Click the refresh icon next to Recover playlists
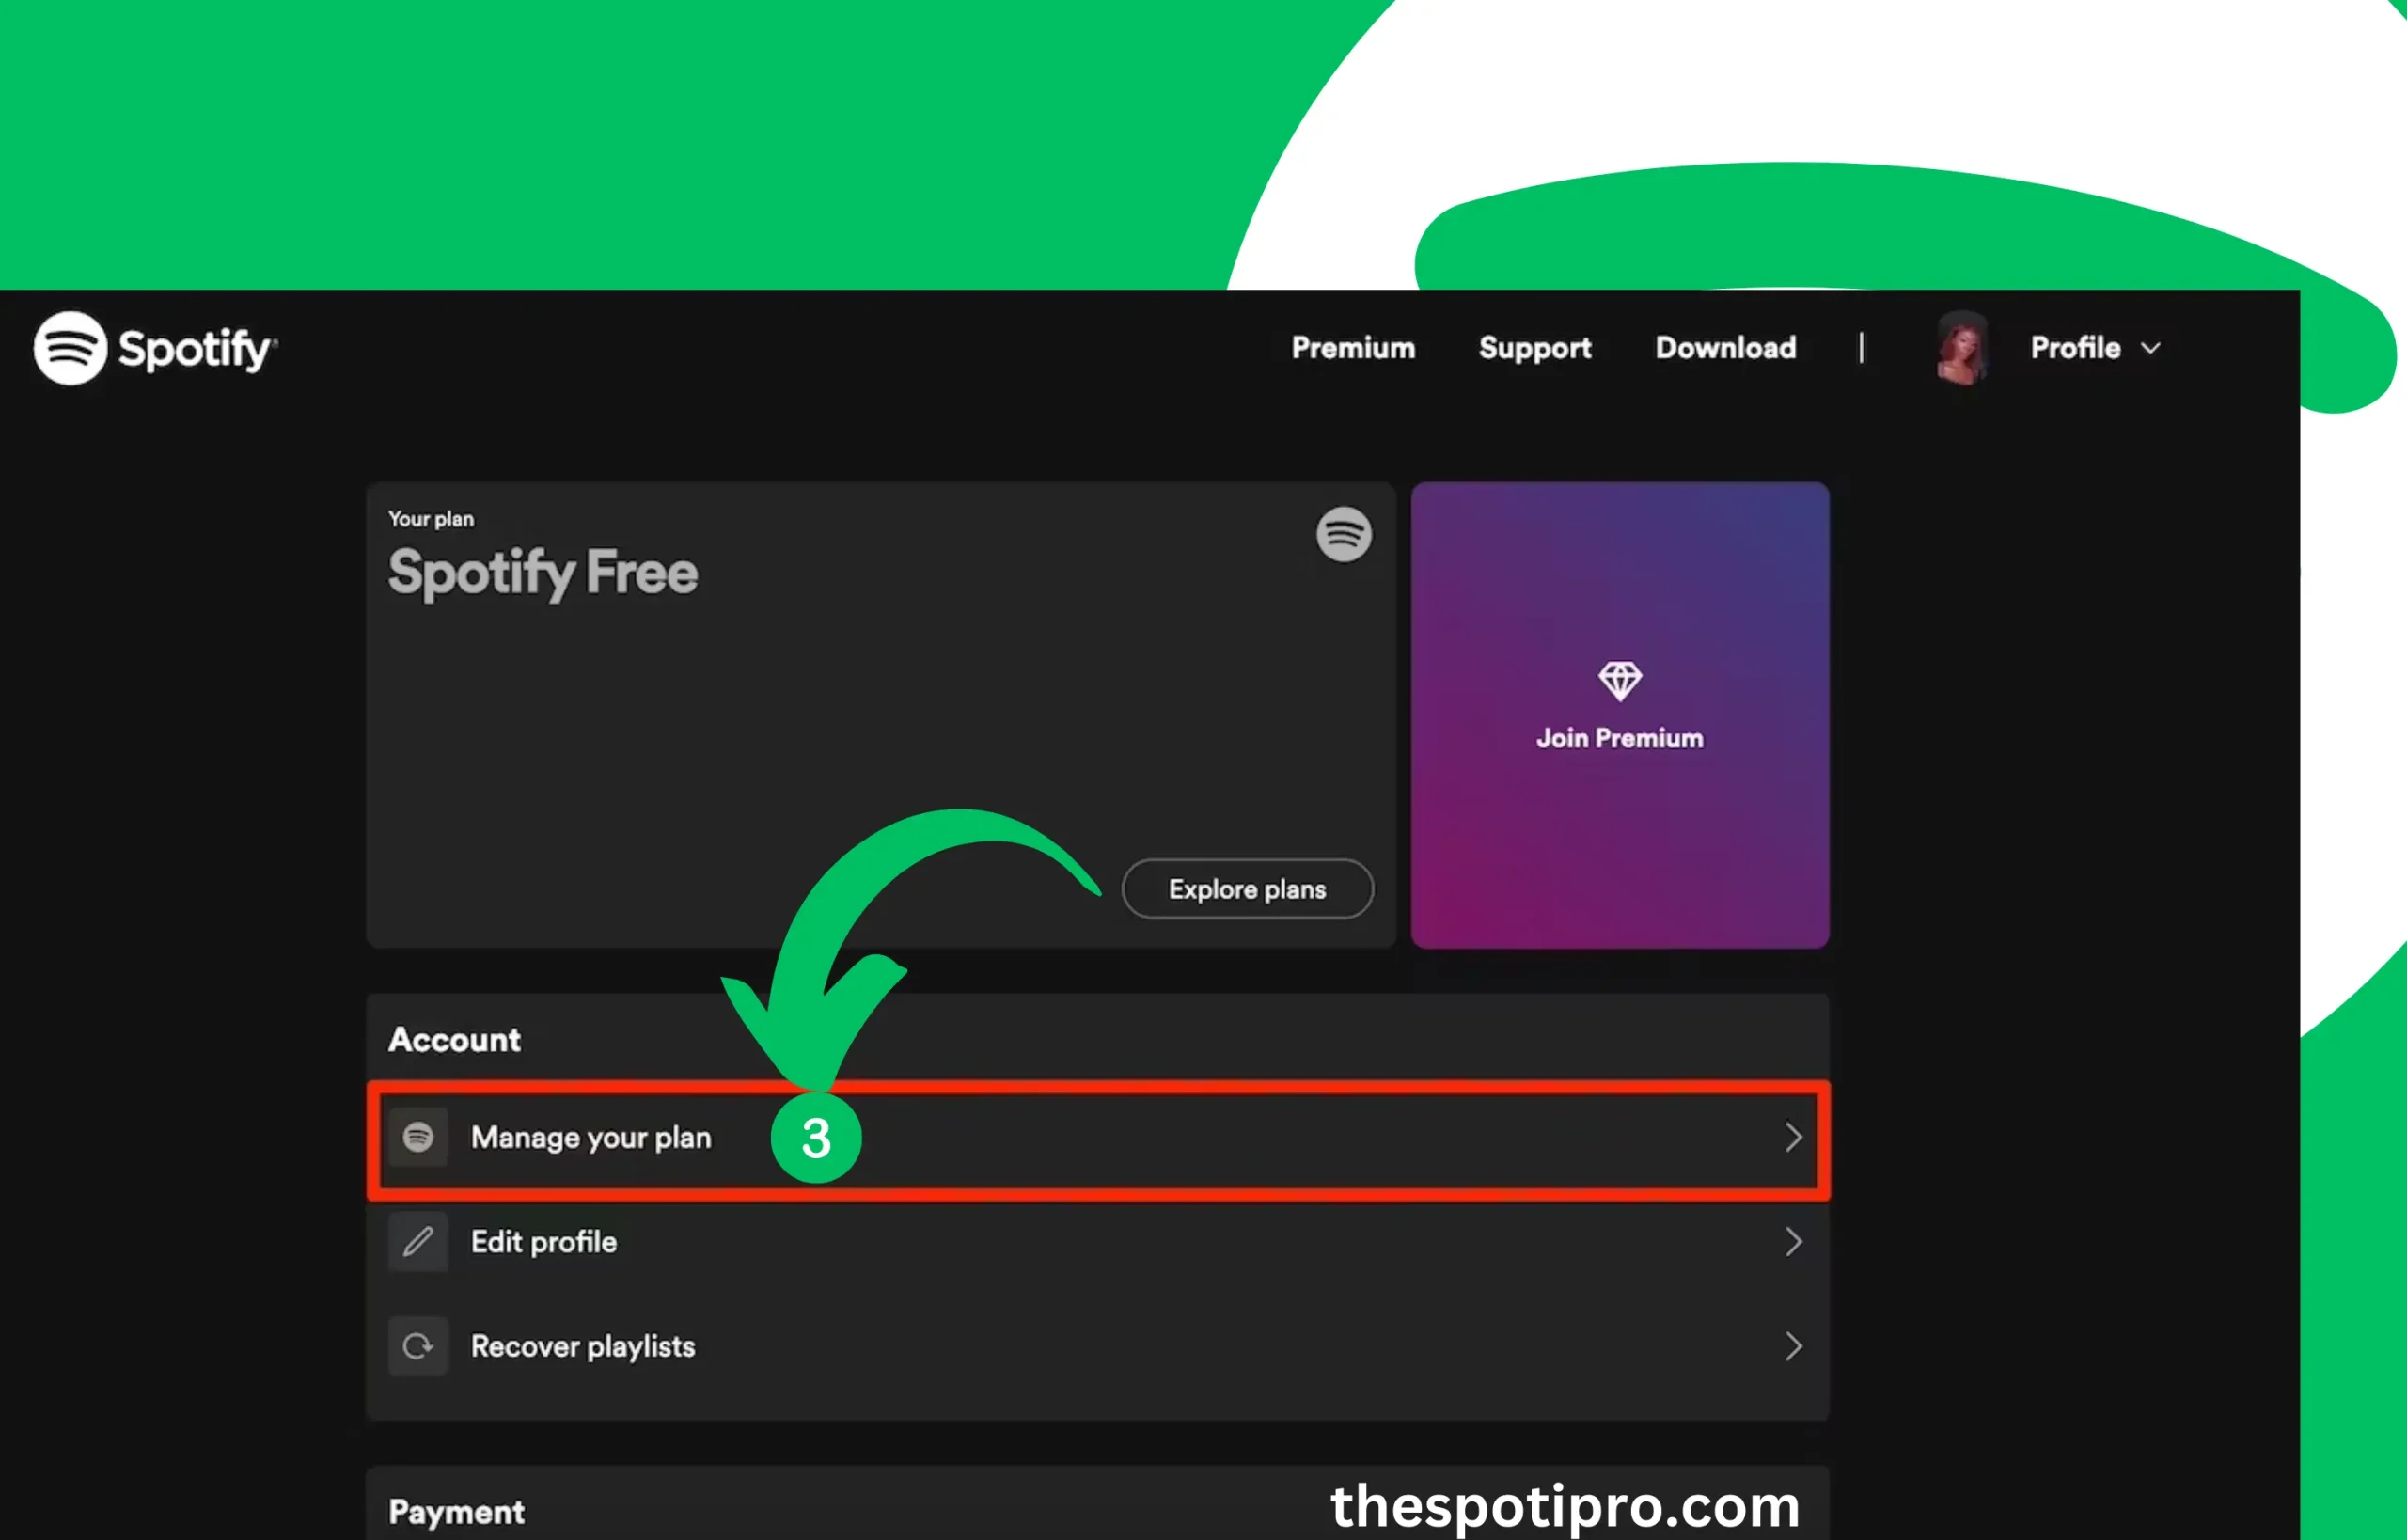The width and height of the screenshot is (2407, 1540). coord(416,1345)
